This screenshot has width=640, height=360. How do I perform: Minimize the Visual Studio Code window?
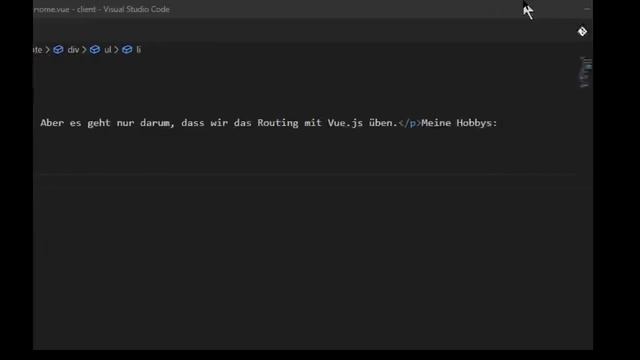[x=587, y=9]
